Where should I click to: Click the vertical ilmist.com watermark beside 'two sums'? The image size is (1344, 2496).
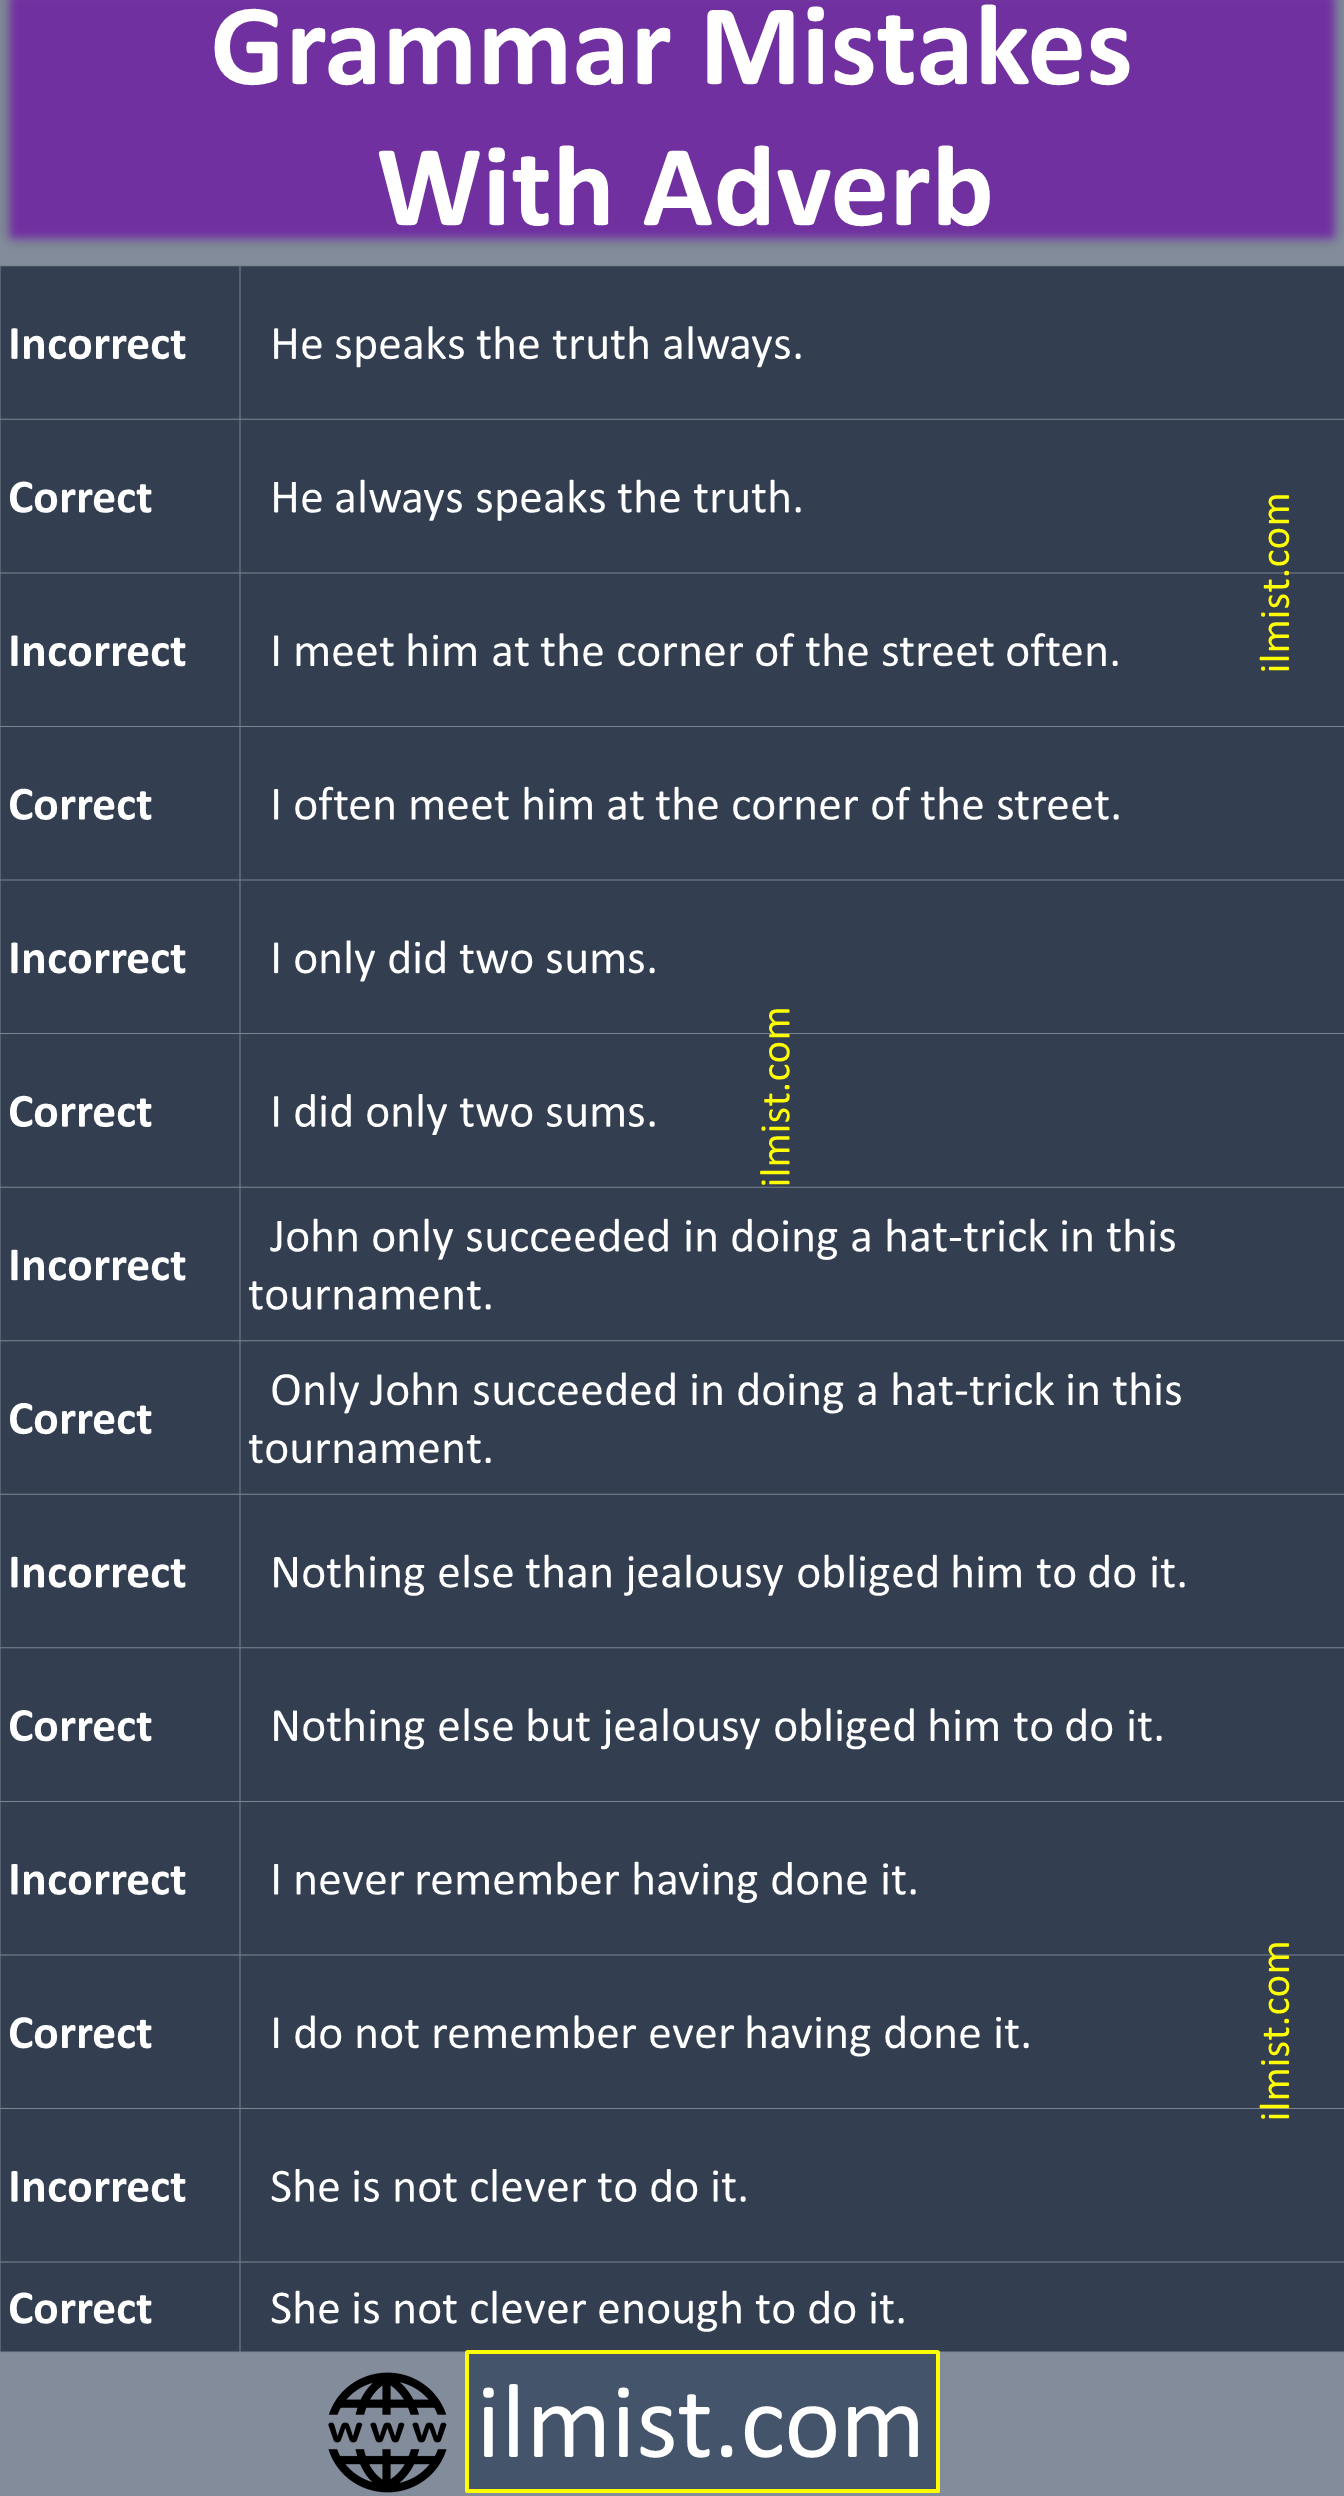[776, 1097]
